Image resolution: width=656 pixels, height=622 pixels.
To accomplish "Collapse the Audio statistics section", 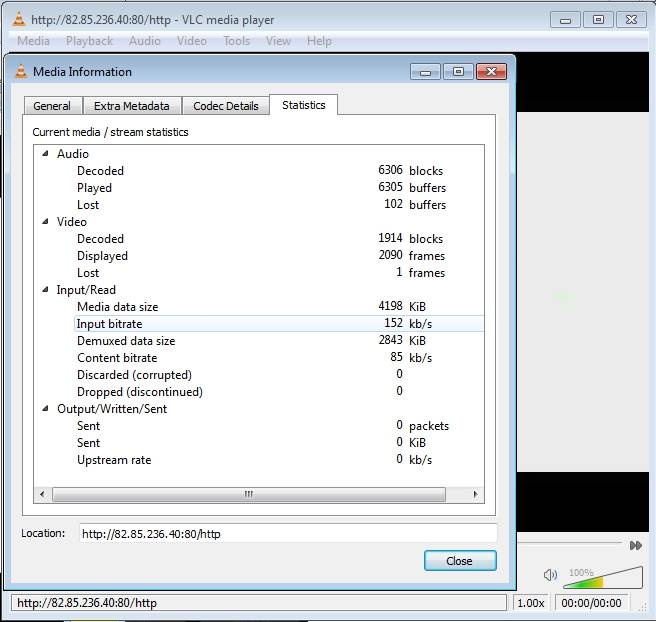I will pos(44,154).
